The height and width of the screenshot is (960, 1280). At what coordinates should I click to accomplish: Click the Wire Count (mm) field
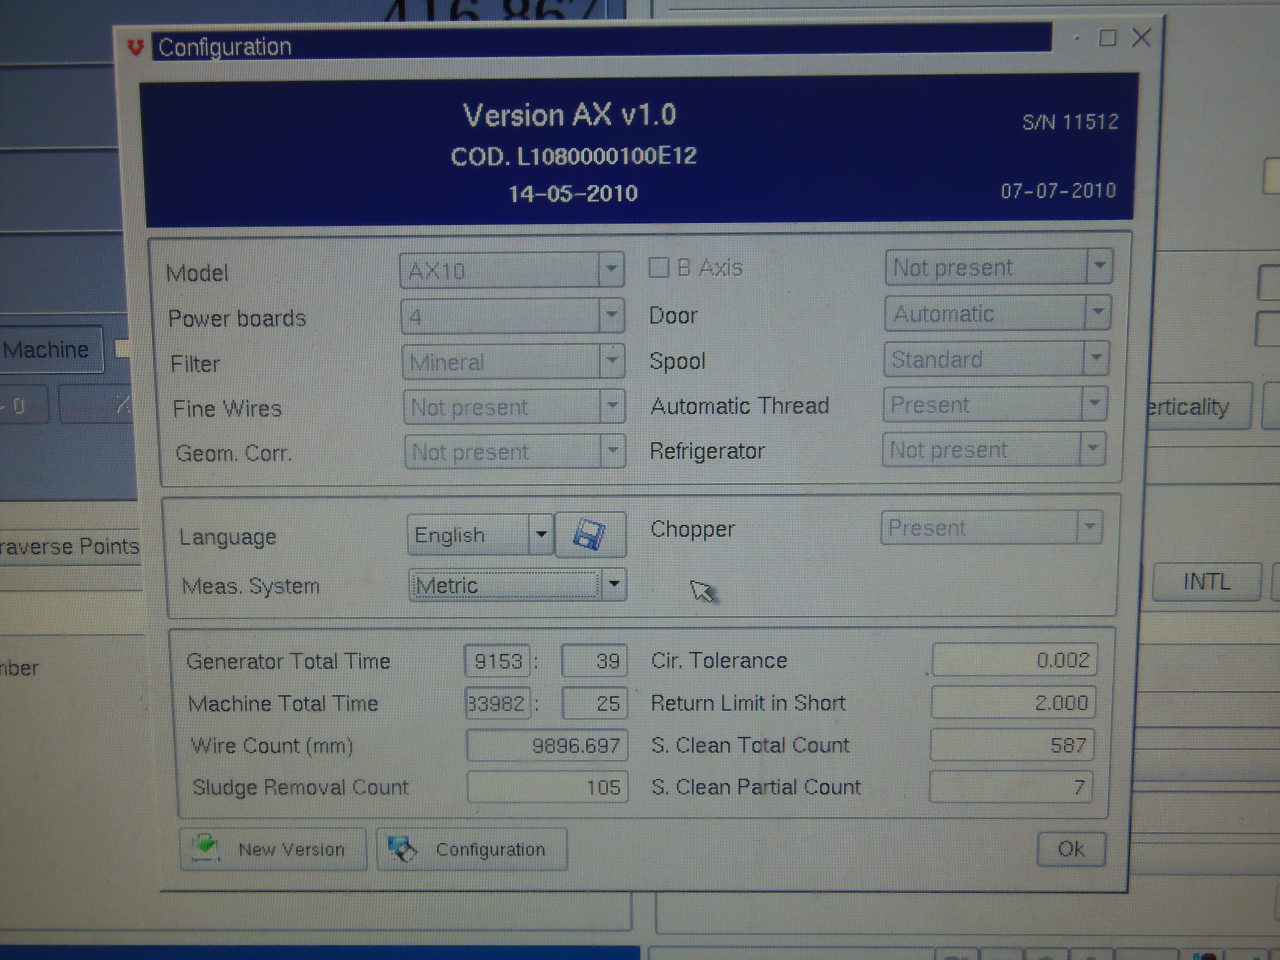coord(547,745)
